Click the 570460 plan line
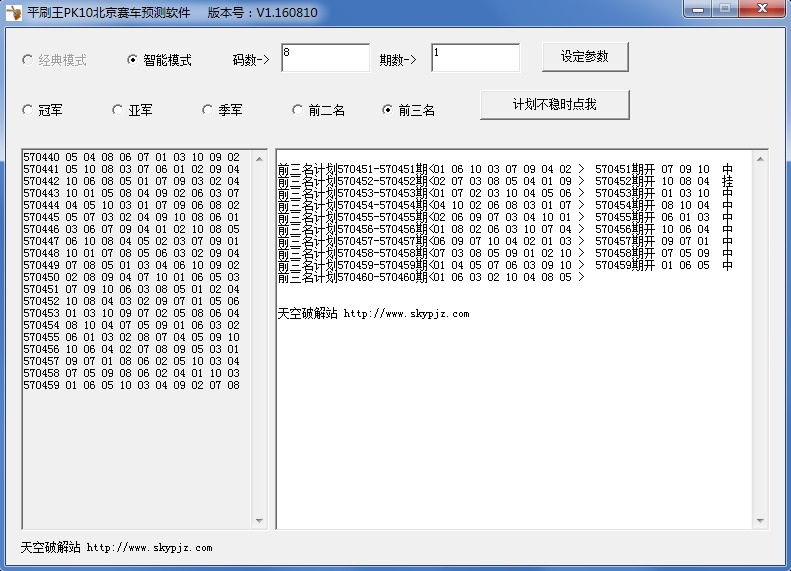This screenshot has height=571, width=791. coord(430,277)
